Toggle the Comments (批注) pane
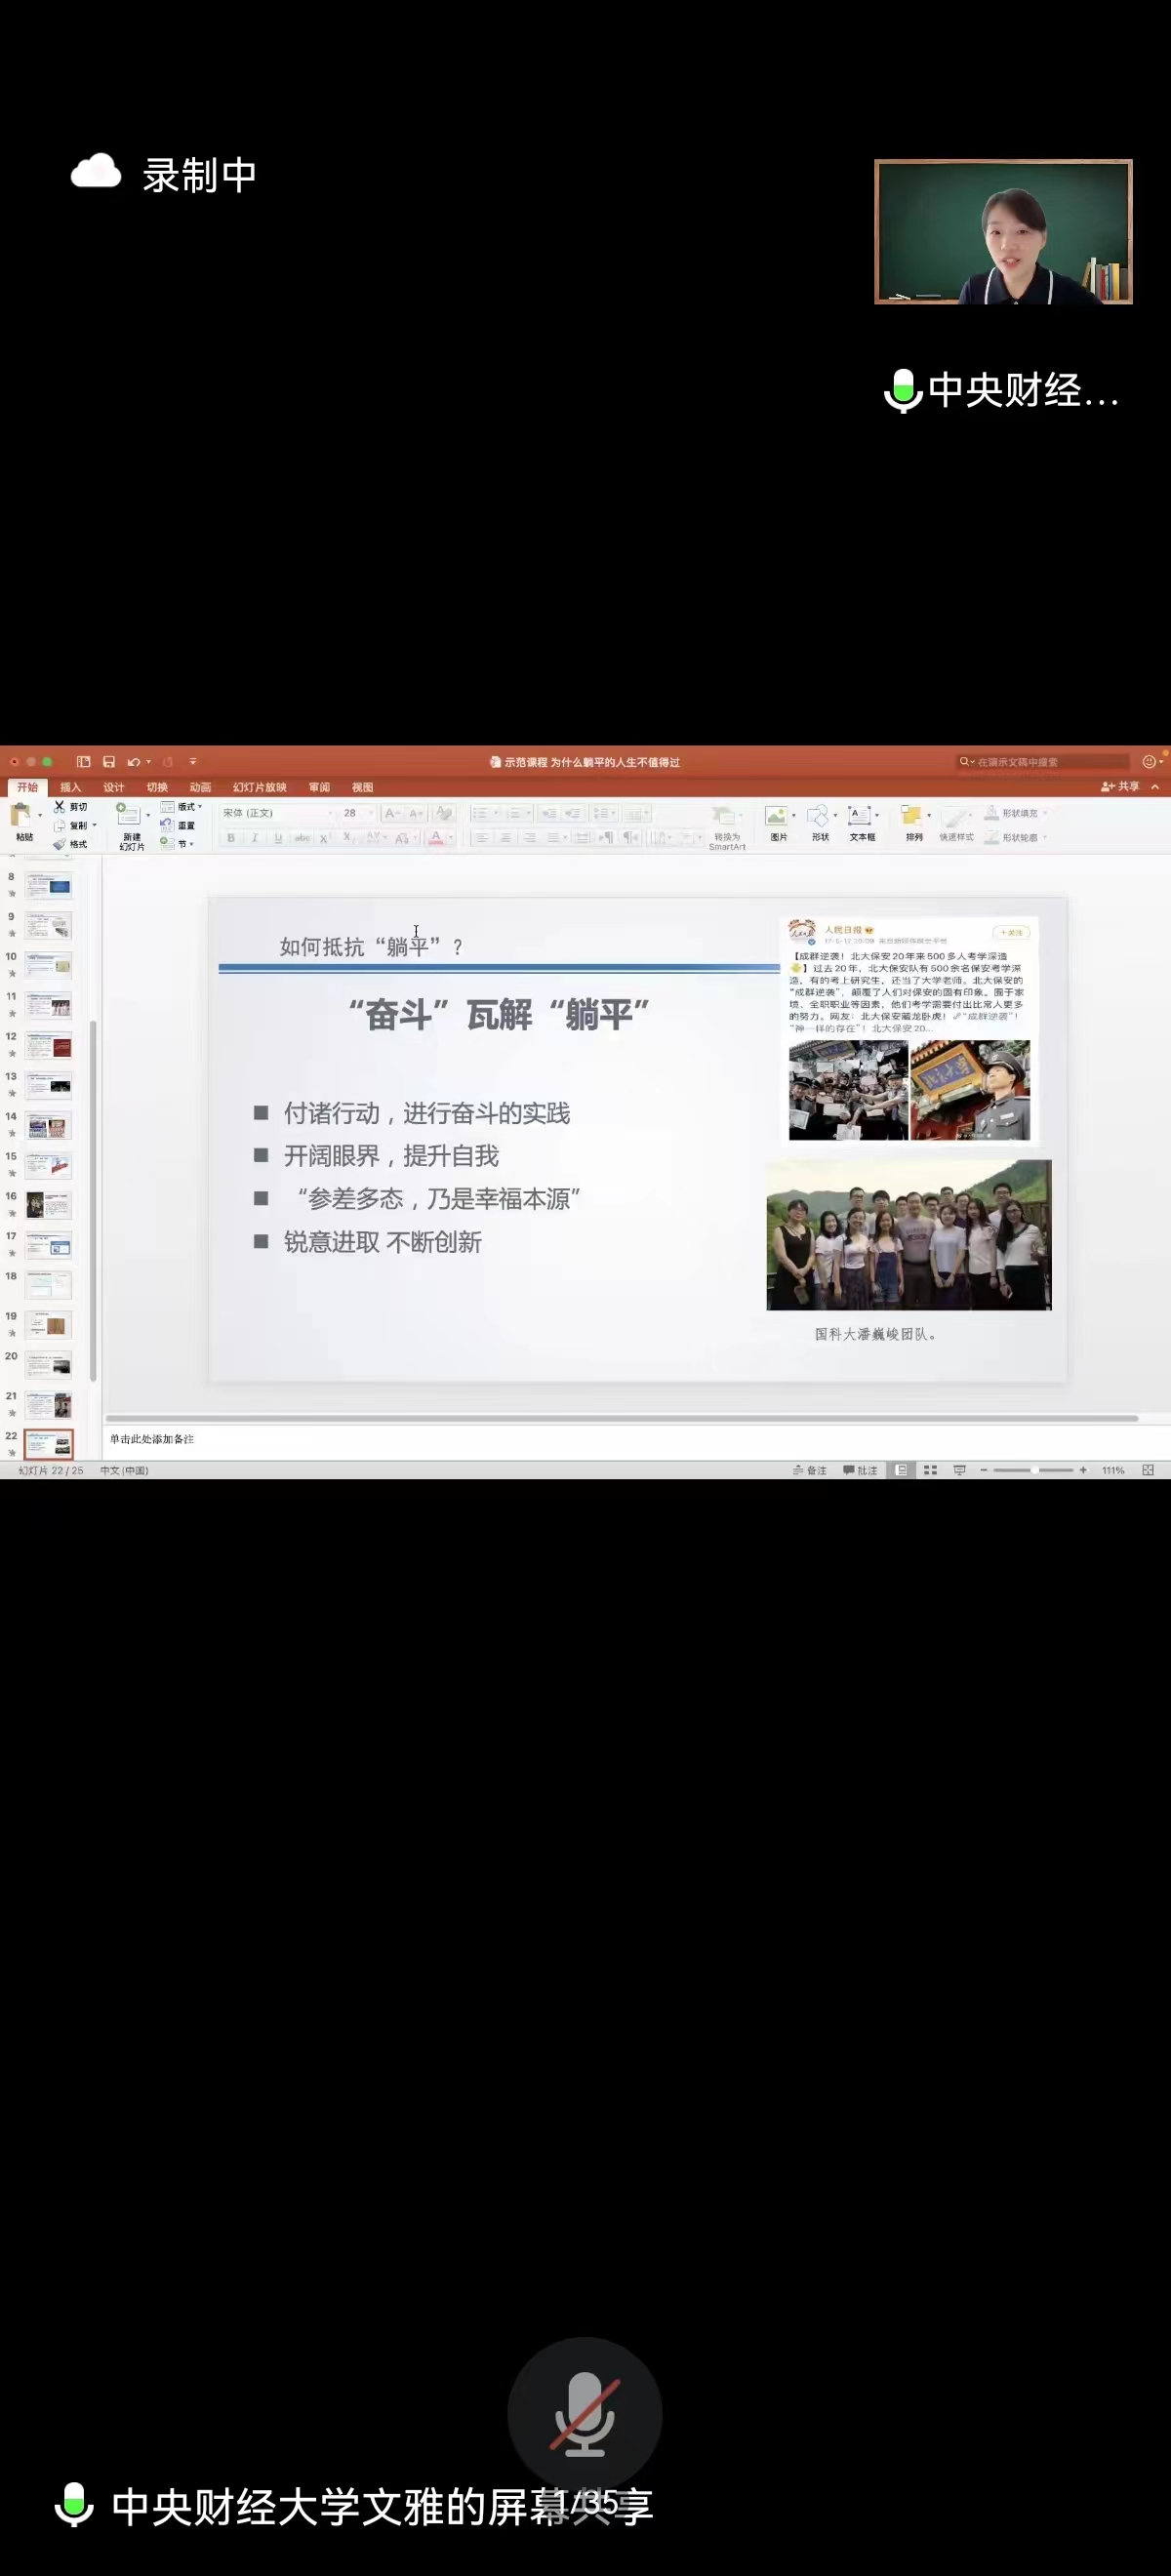1171x2576 pixels. (860, 1470)
